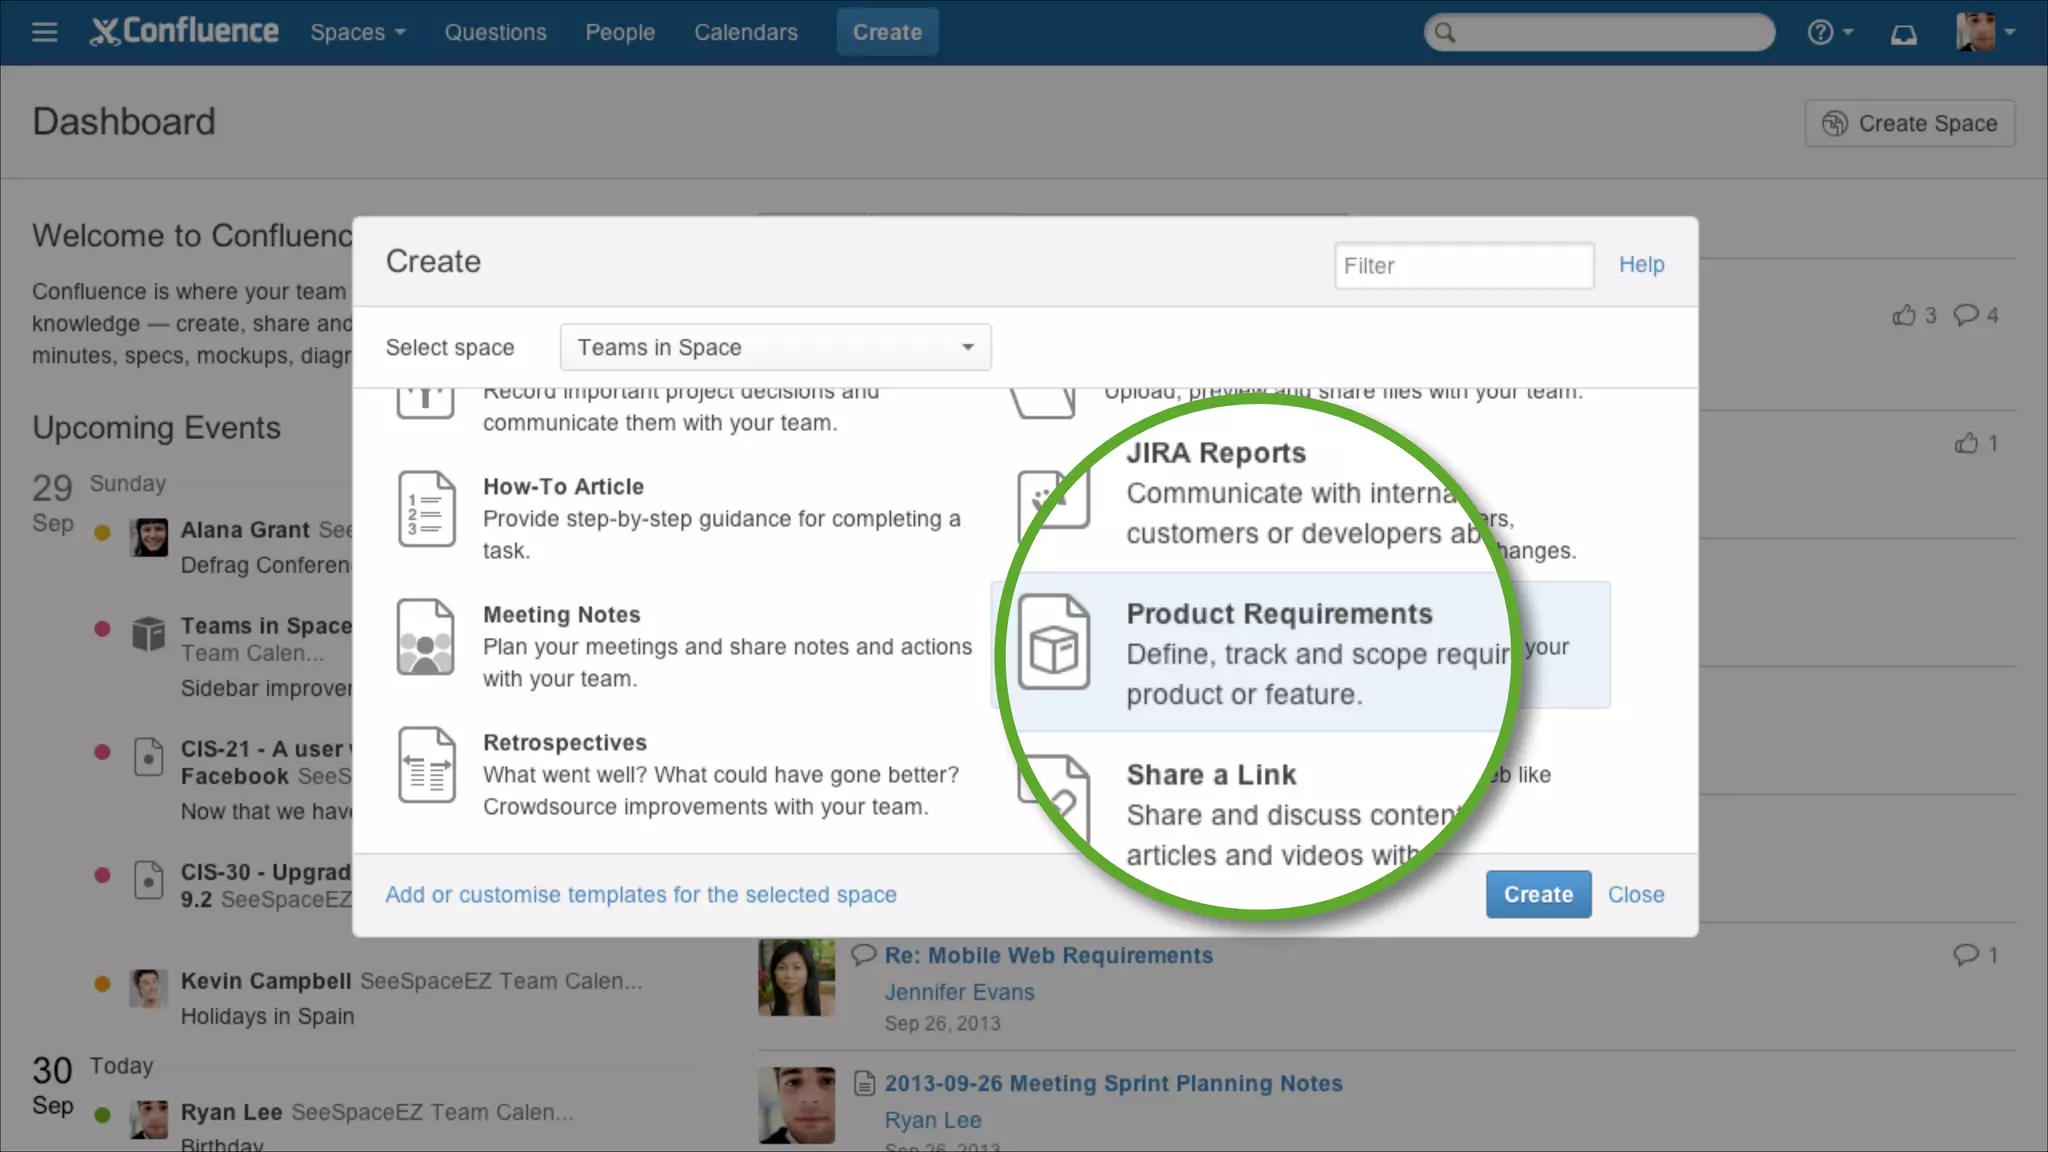Click the Close link in dialog
2048x1152 pixels.
point(1635,895)
